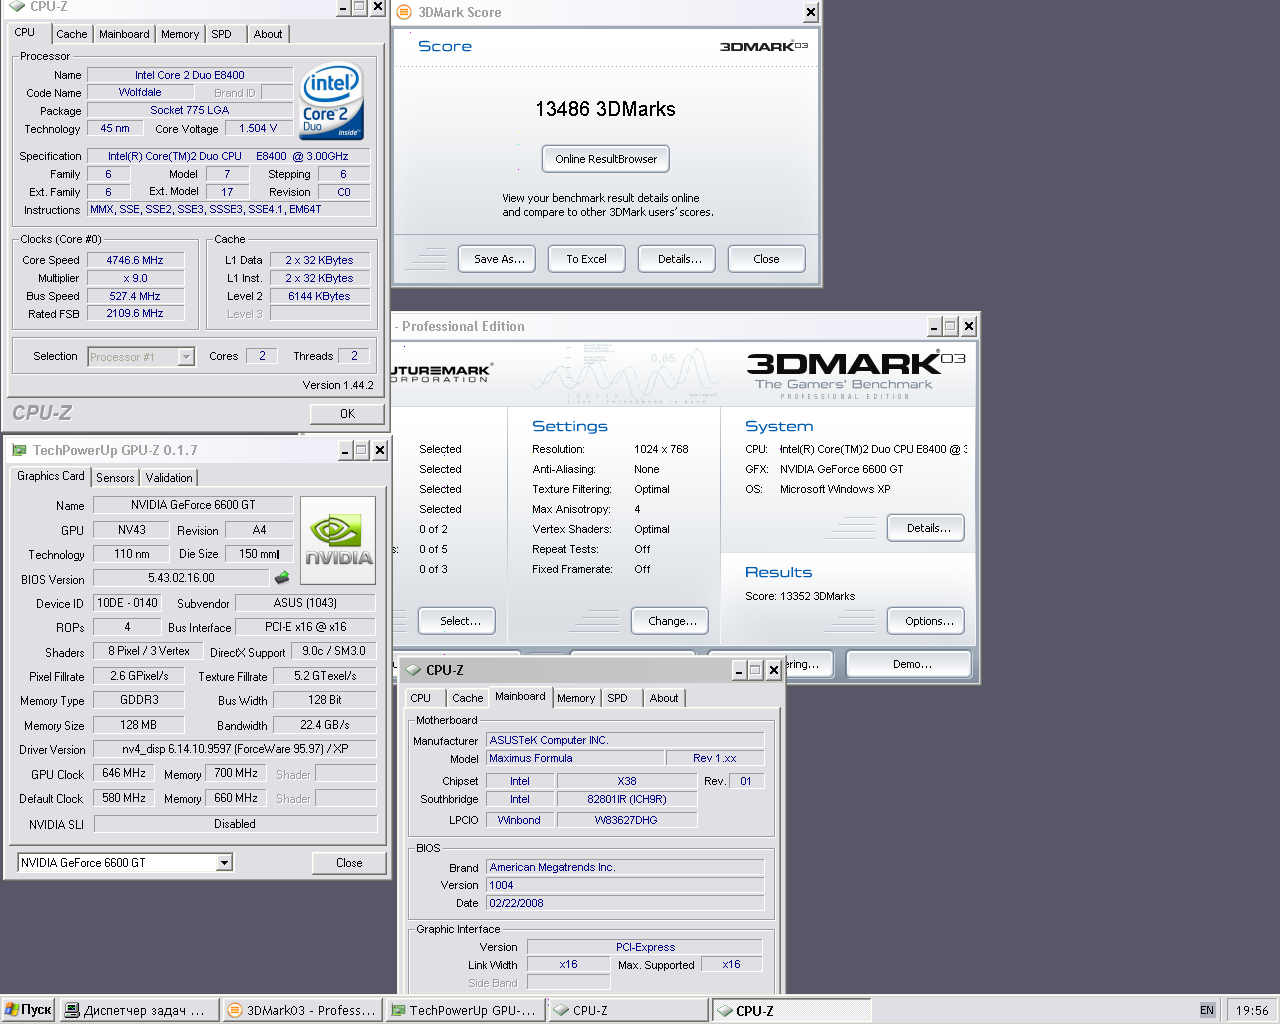The height and width of the screenshot is (1024, 1280).
Task: Switch to the Validation tab in GPU-Z
Action: click(169, 478)
